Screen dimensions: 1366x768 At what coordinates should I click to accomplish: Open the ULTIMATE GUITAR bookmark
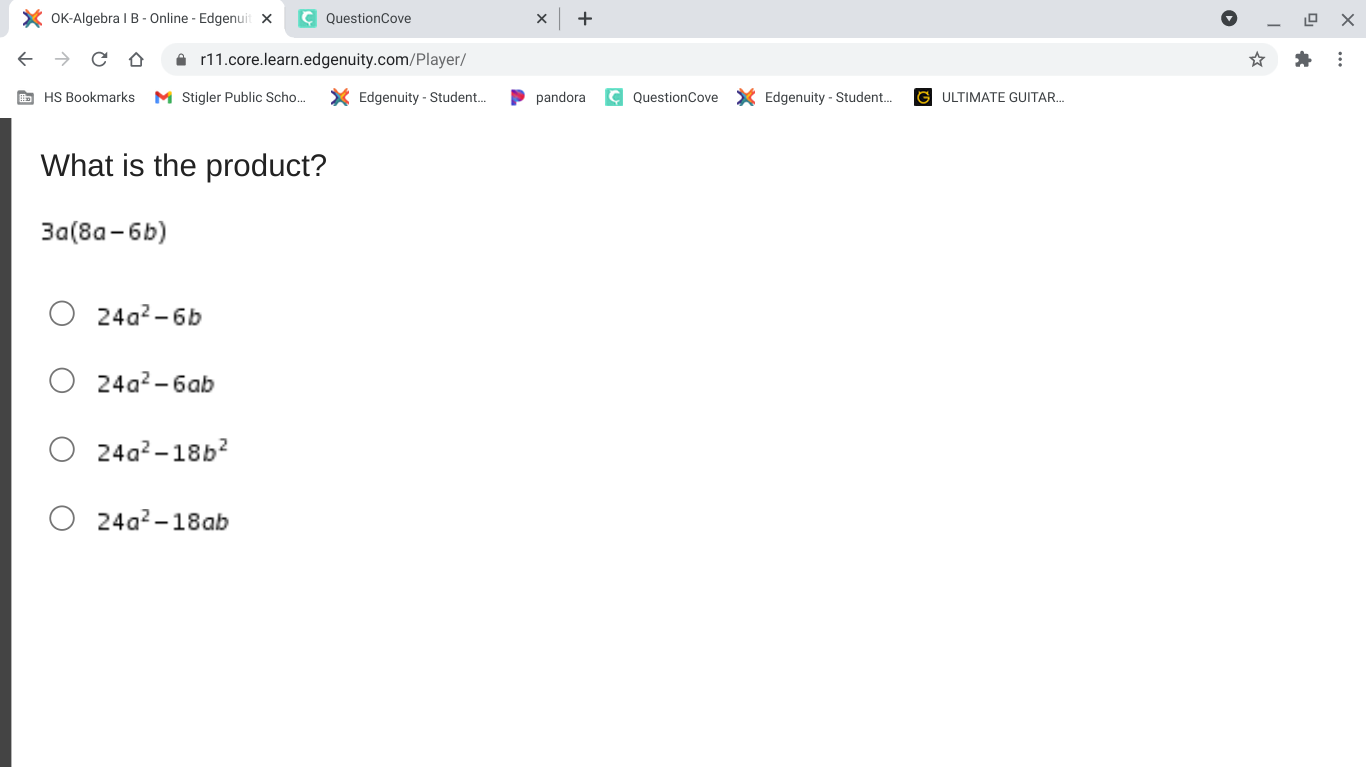click(989, 97)
